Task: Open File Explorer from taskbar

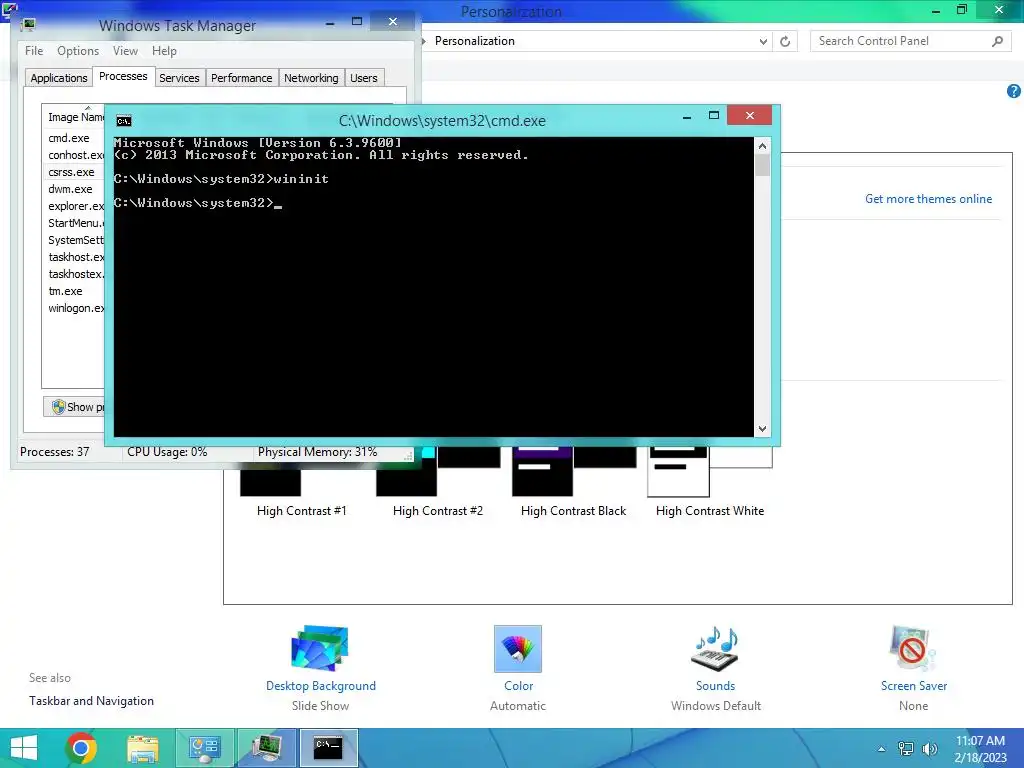Action: (x=143, y=748)
